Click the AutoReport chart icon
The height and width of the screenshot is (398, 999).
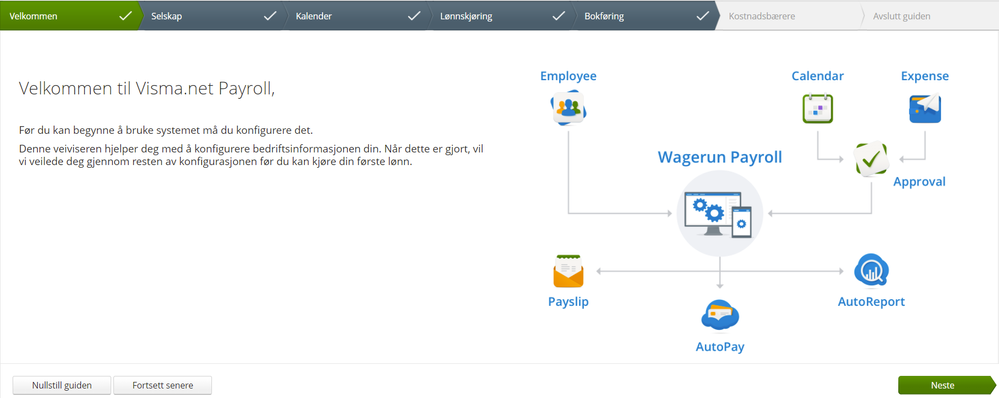(x=871, y=271)
